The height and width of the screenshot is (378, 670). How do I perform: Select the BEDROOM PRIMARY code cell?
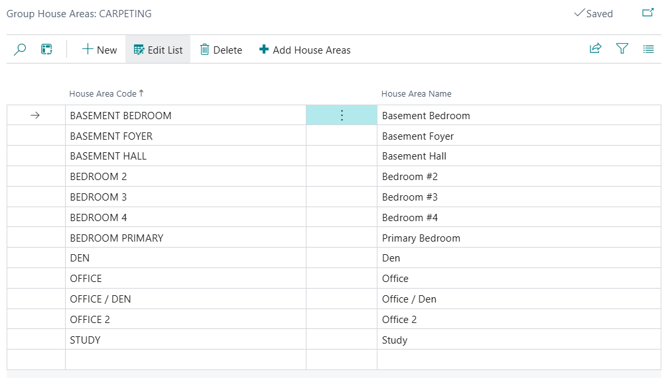[x=186, y=238]
